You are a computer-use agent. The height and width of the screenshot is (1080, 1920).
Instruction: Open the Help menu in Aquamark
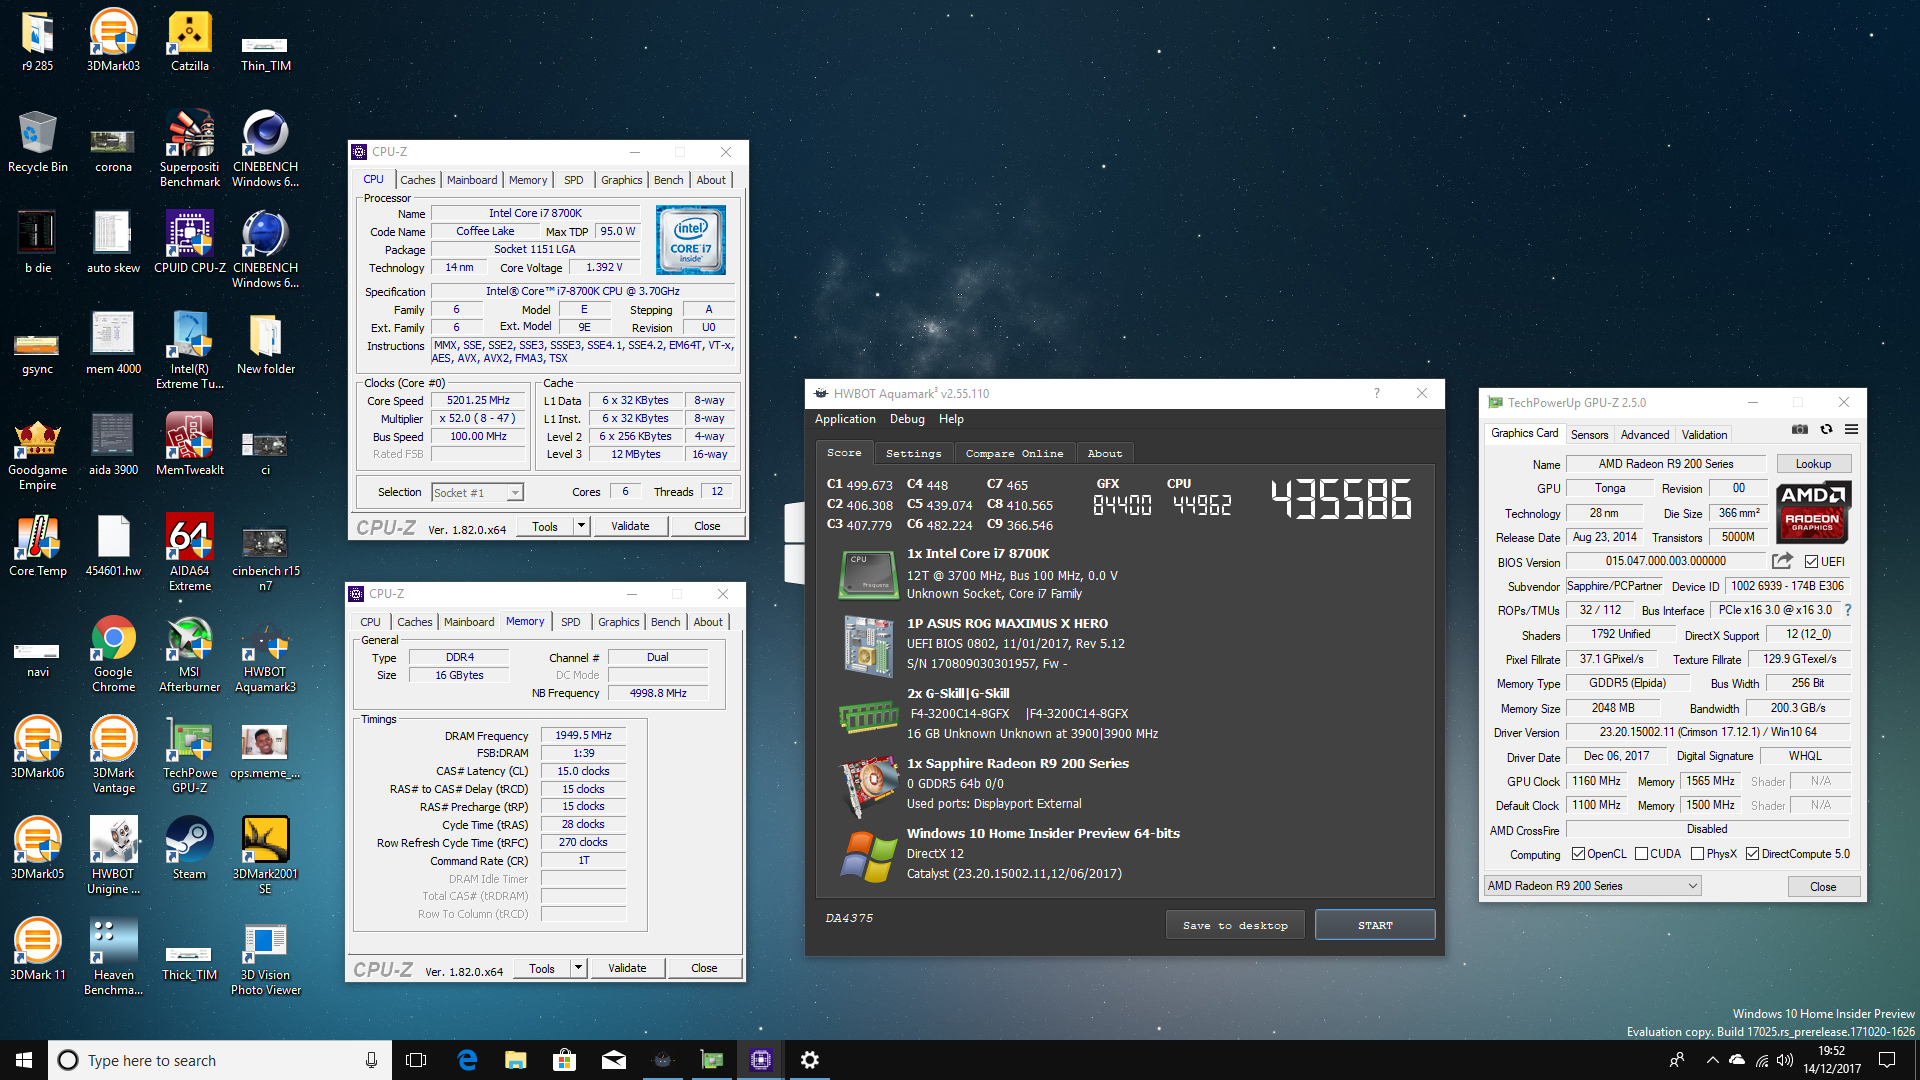click(951, 419)
